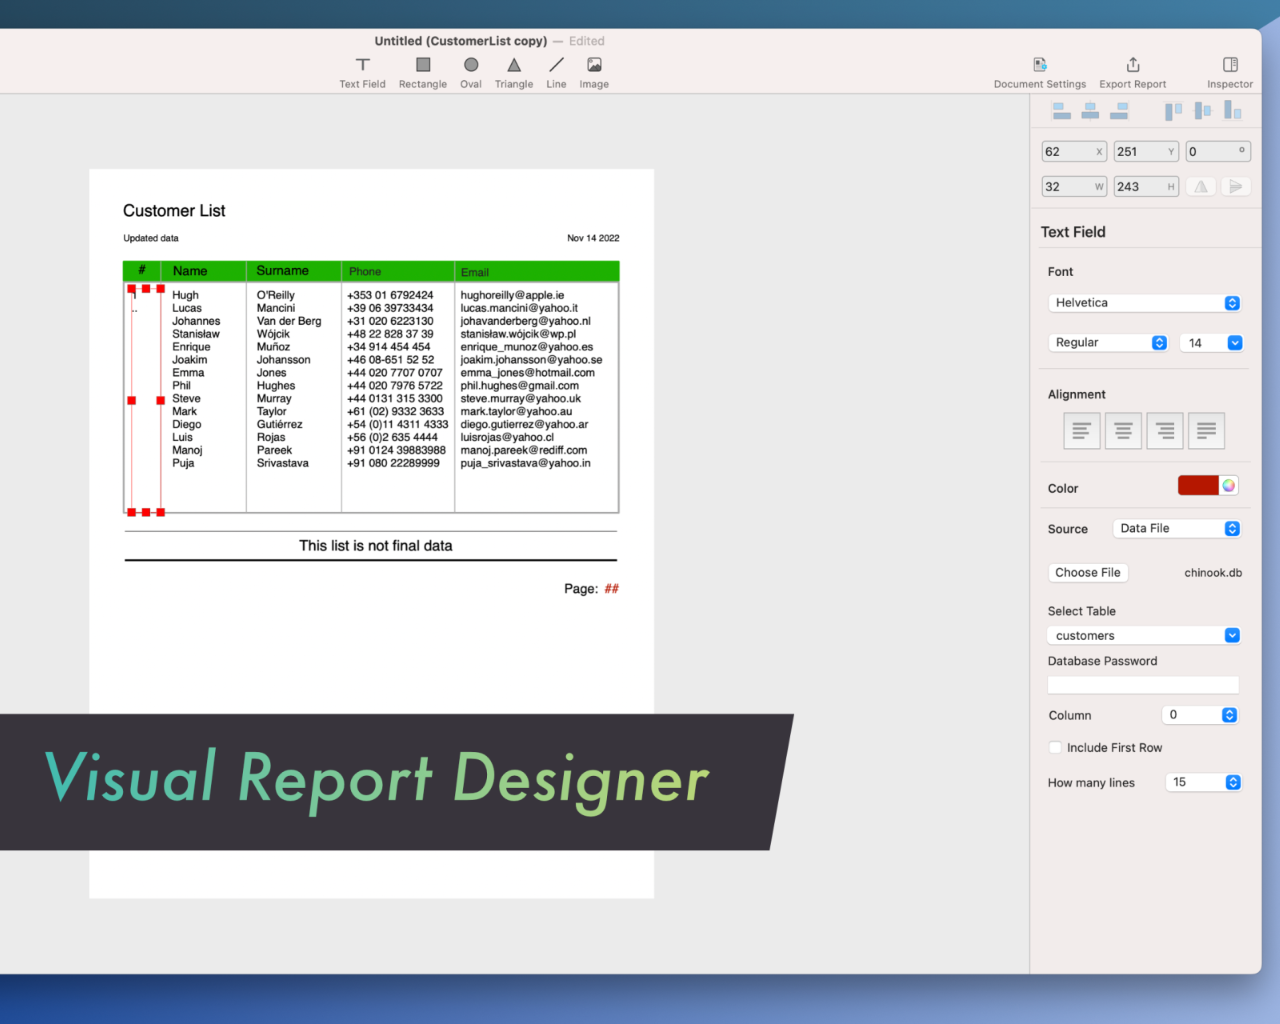The height and width of the screenshot is (1024, 1280).
Task: Click the X position field
Action: click(1074, 152)
